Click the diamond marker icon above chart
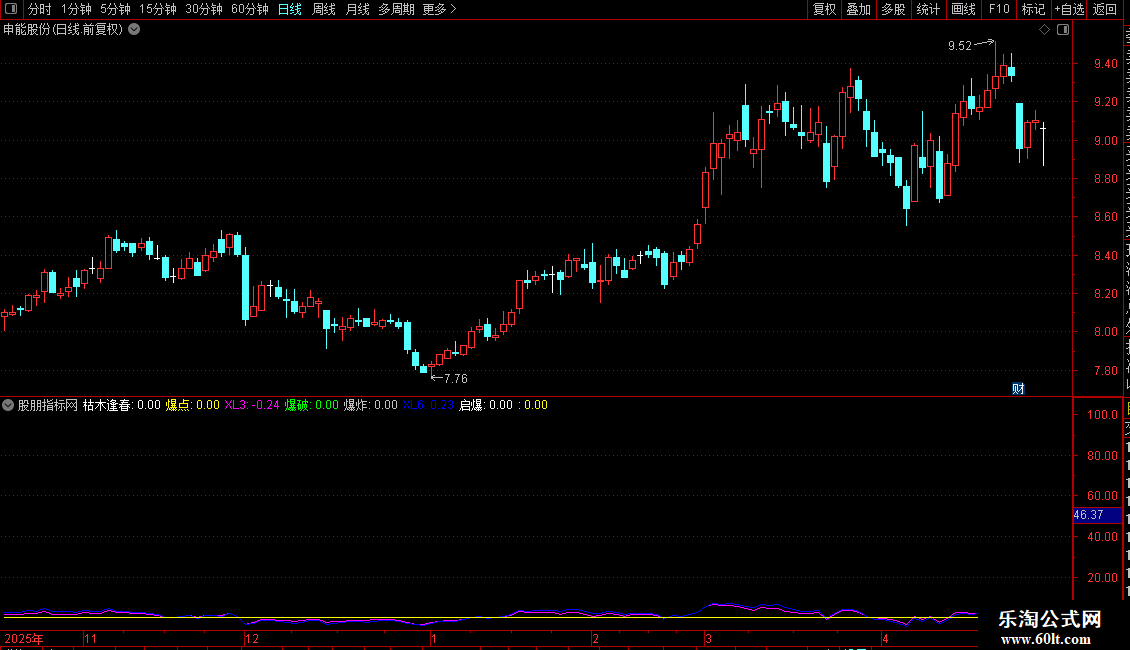Viewport: 1130px width, 650px height. coord(1044,30)
